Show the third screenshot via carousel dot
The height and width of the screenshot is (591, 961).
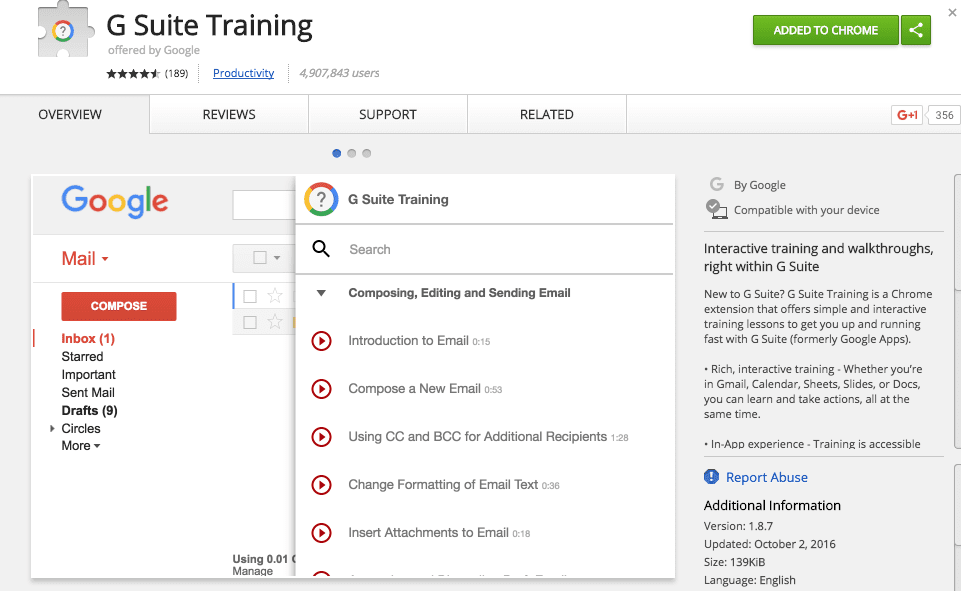point(367,153)
